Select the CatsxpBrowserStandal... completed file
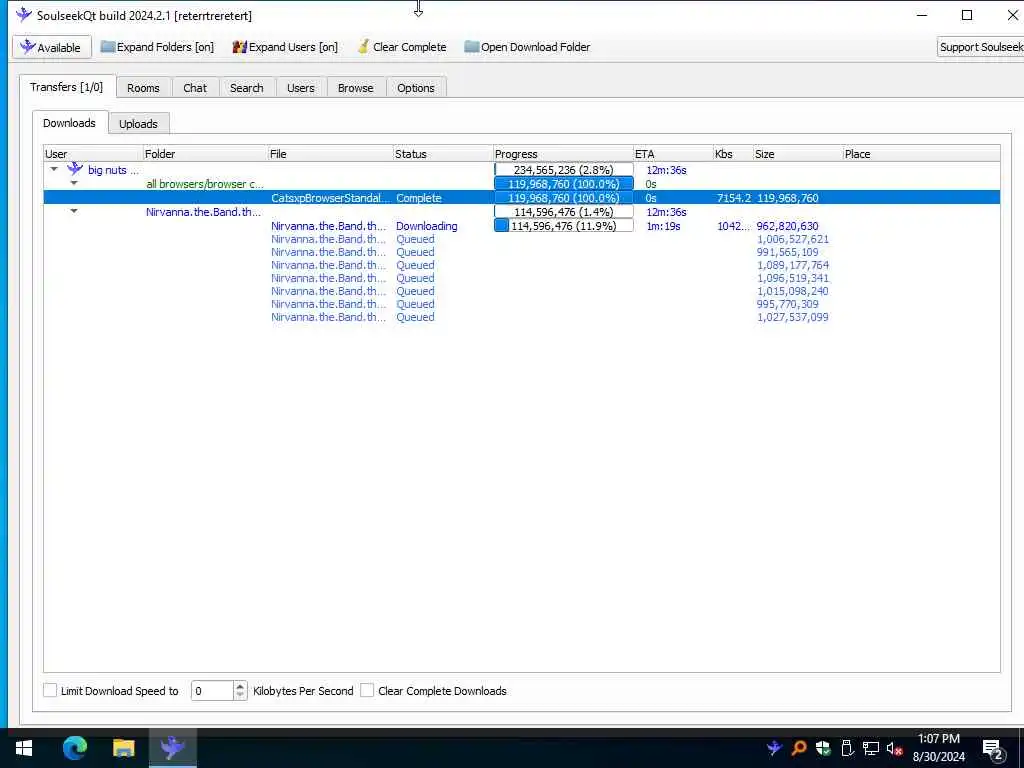 point(522,198)
